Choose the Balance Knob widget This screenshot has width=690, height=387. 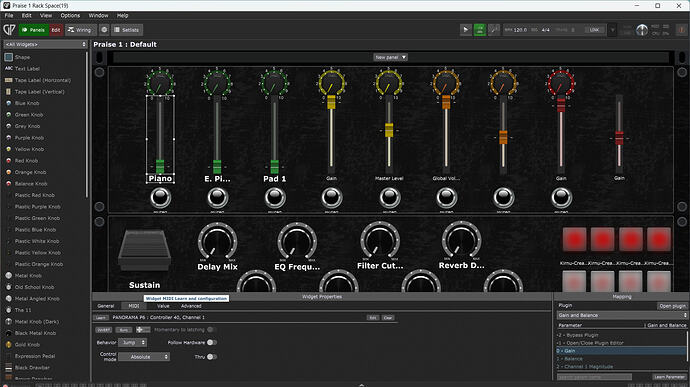point(26,184)
